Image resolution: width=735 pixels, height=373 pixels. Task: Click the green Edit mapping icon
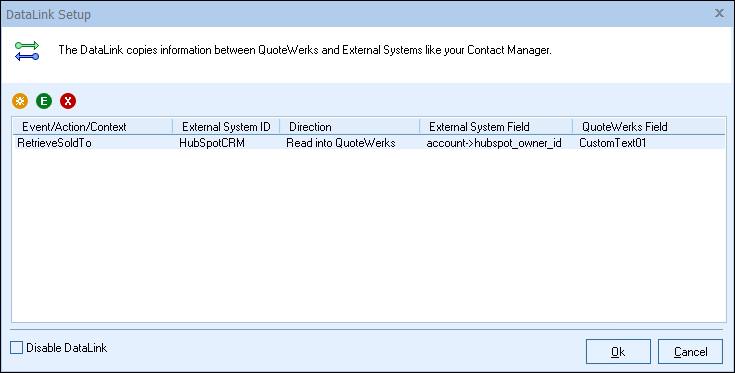pyautogui.click(x=44, y=101)
